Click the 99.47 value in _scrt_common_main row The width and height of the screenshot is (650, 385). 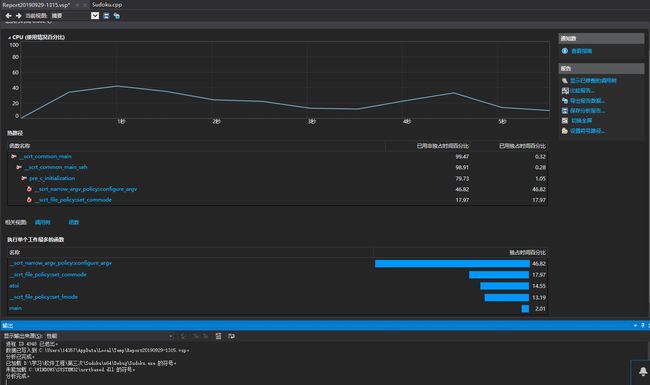coord(462,157)
